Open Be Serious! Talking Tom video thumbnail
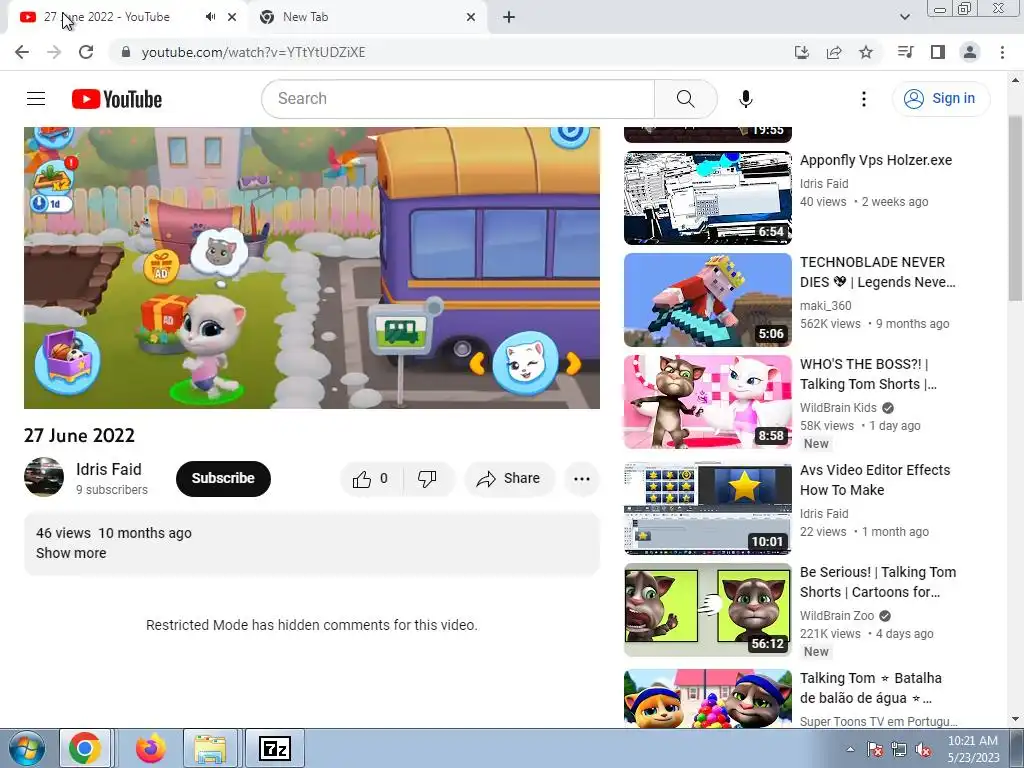Image resolution: width=1024 pixels, height=768 pixels. [x=708, y=610]
